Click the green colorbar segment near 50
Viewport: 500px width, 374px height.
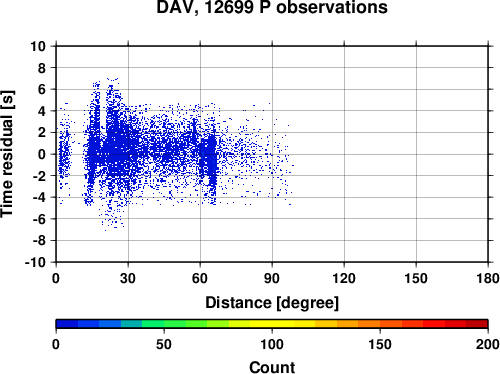175,324
